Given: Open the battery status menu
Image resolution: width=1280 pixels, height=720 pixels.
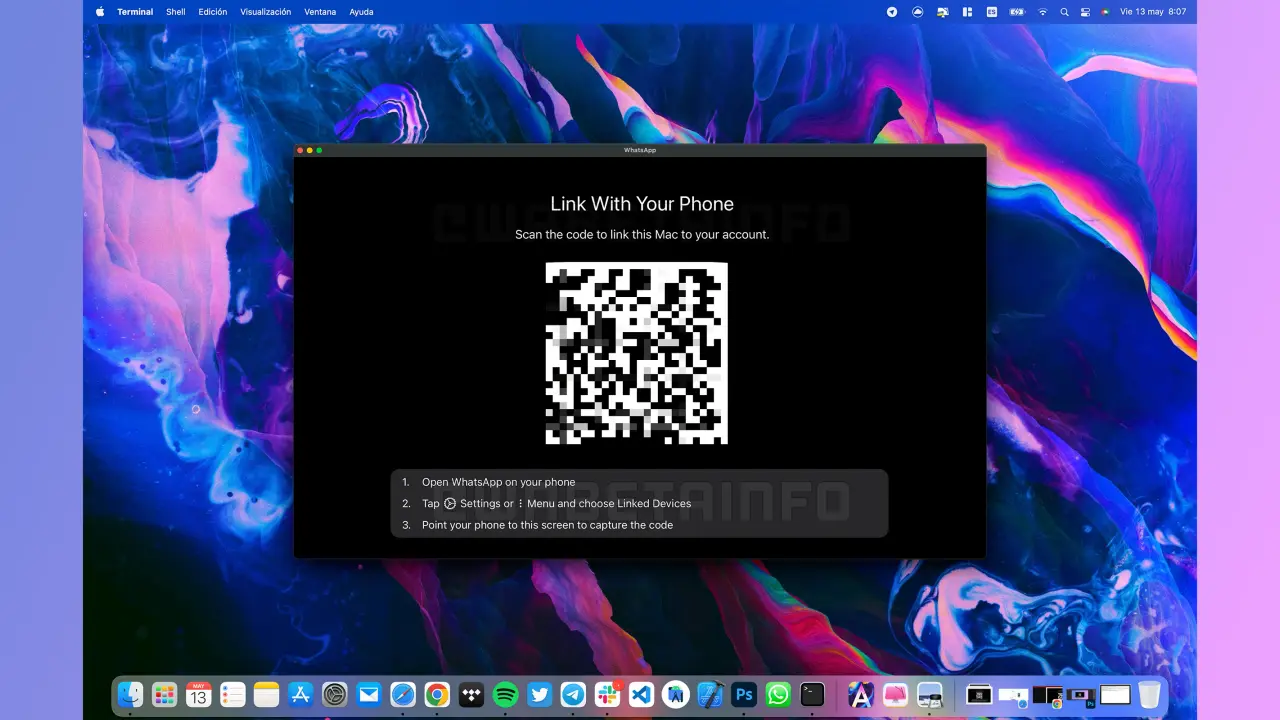Looking at the screenshot, I should pos(1017,12).
